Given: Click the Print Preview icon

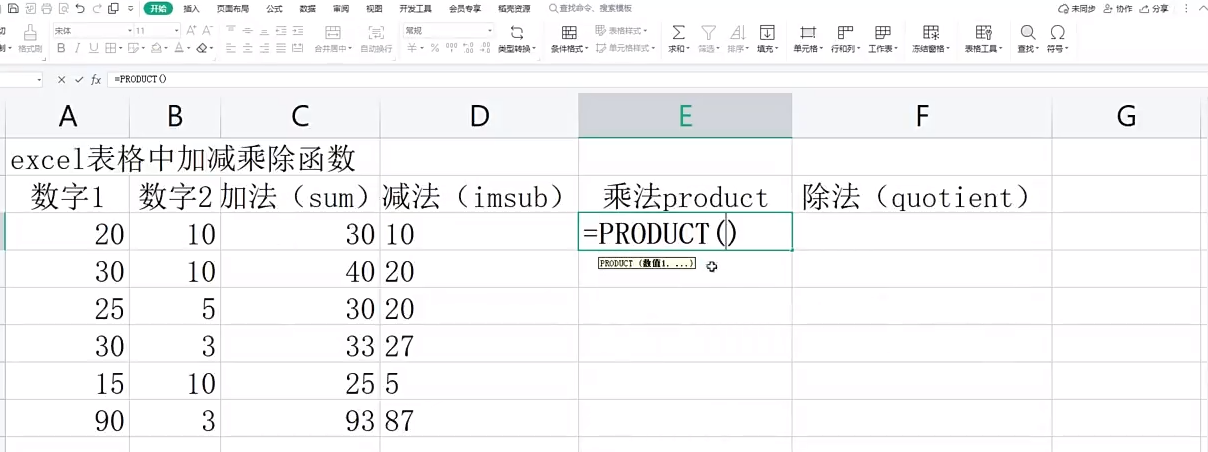Looking at the screenshot, I should (62, 8).
